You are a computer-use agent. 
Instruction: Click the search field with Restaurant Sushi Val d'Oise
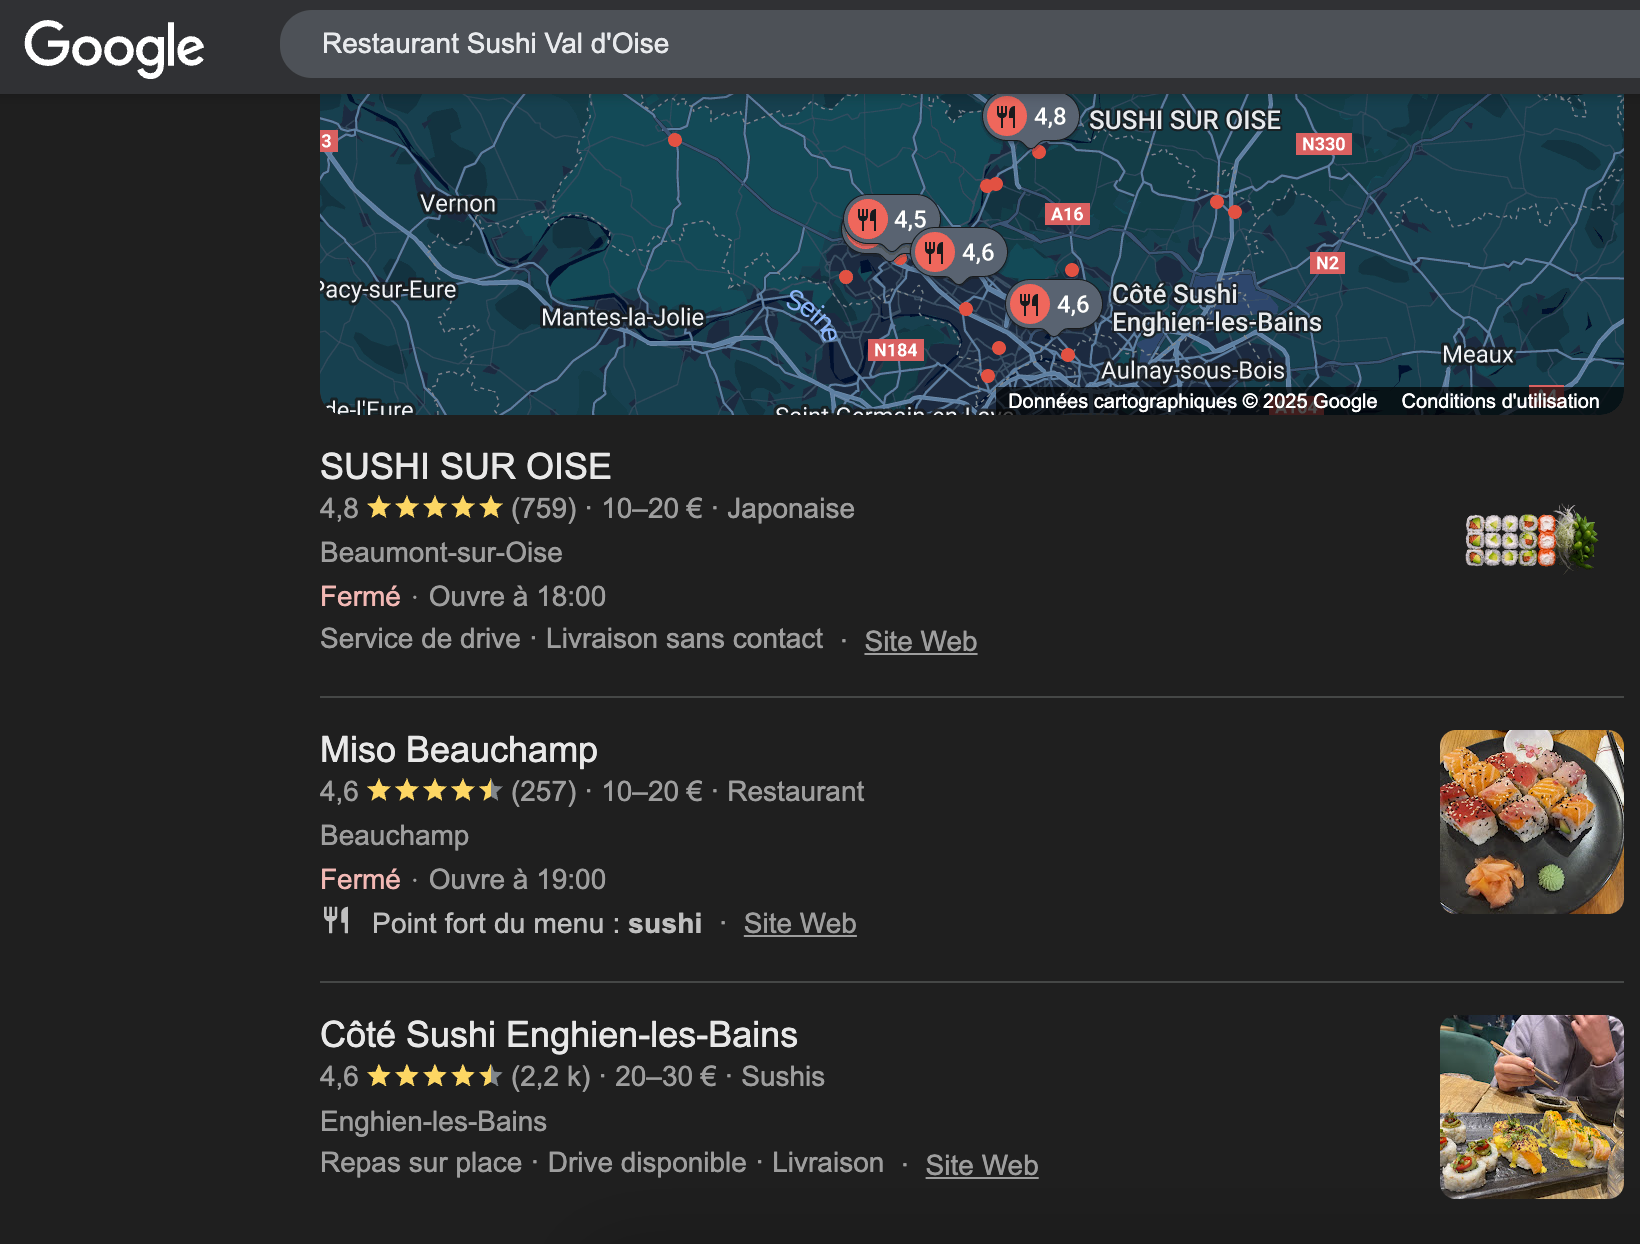click(x=960, y=44)
